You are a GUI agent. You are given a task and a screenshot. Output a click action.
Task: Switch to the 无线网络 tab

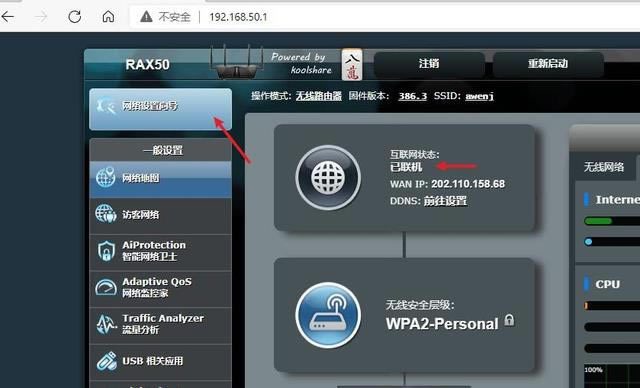point(604,167)
